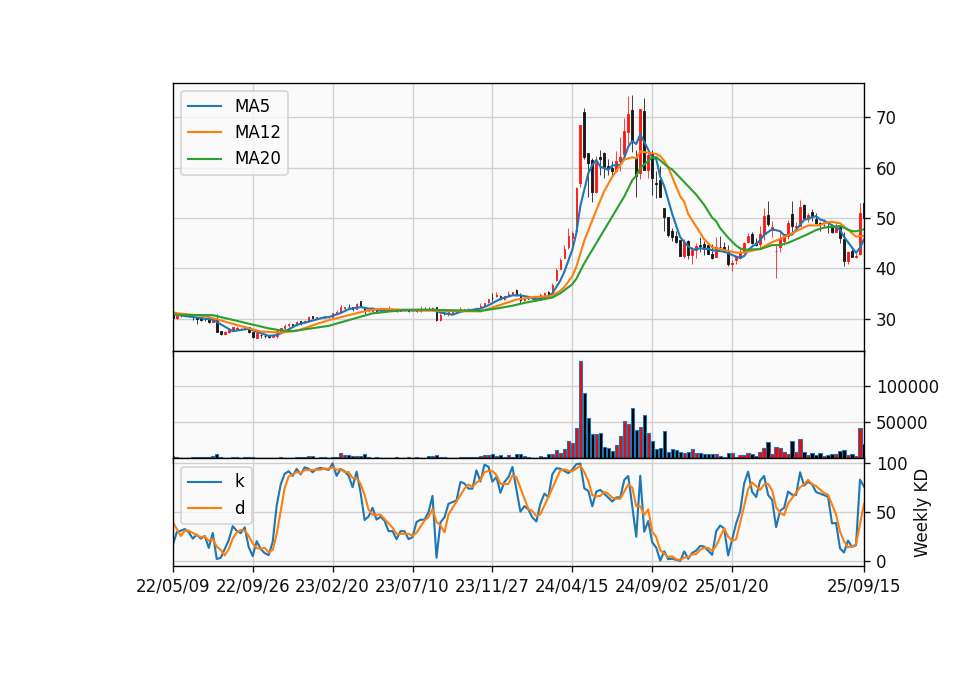960x690 pixels.
Task: Click the MA20 legend label
Action: [257, 158]
